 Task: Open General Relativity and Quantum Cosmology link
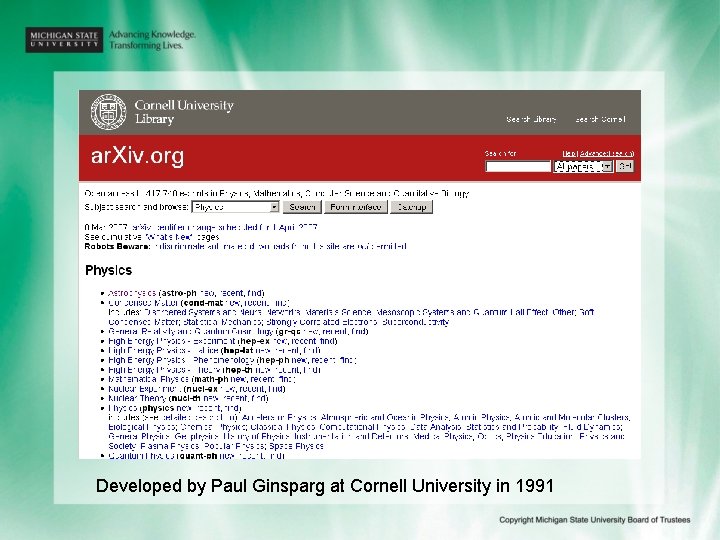[191, 332]
